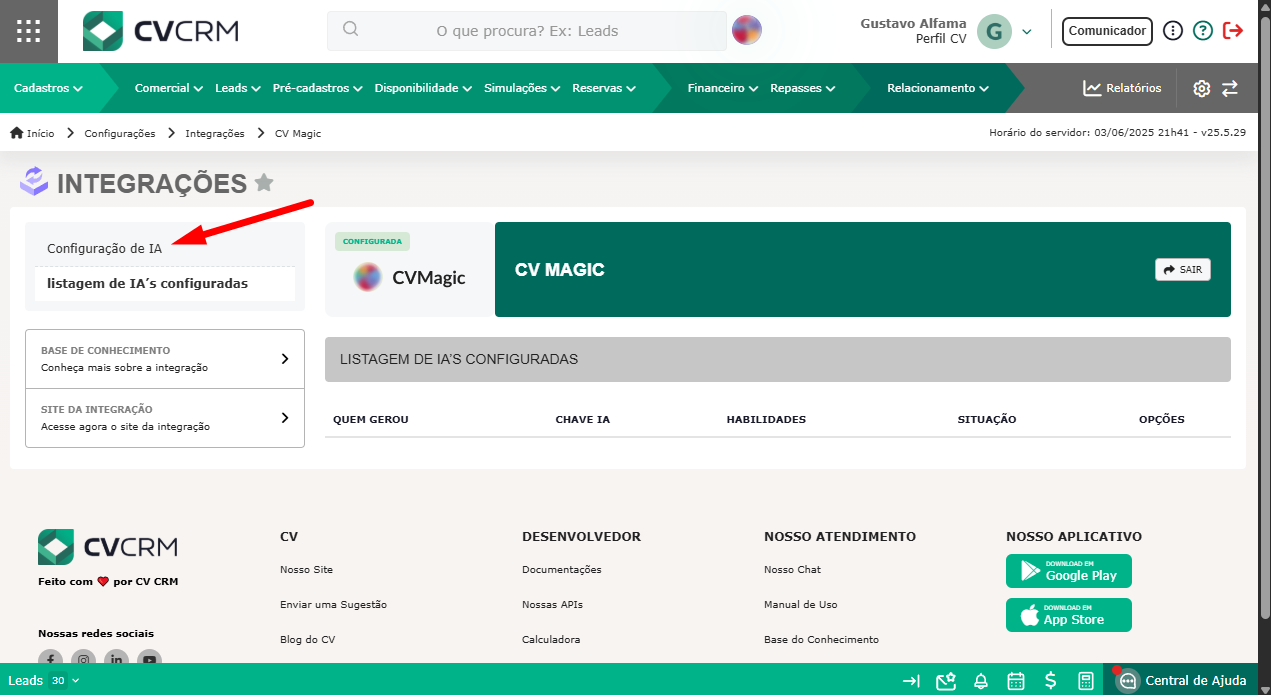1271x695 pixels.
Task: Open Calculadora footer link
Action: click(551, 639)
